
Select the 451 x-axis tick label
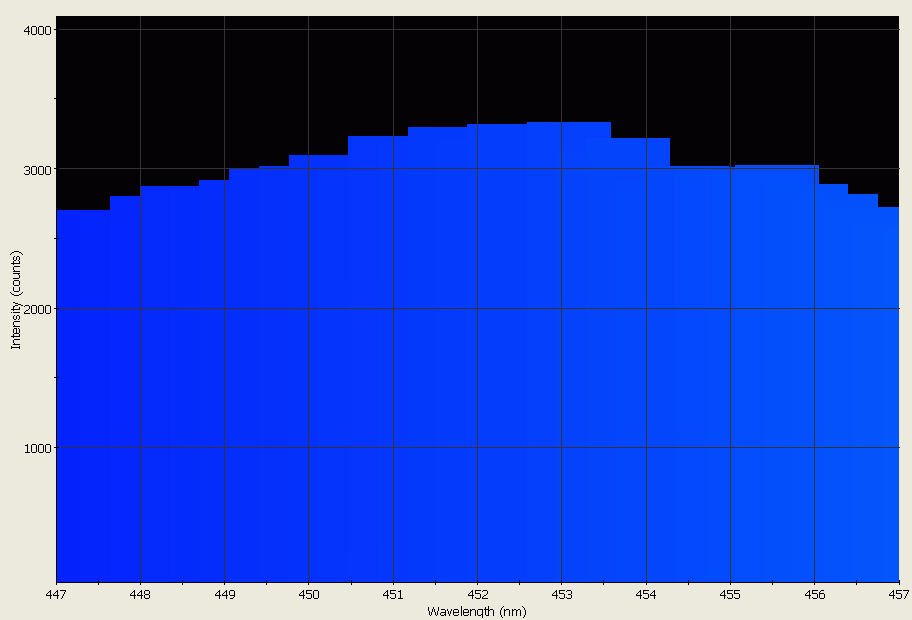click(393, 595)
